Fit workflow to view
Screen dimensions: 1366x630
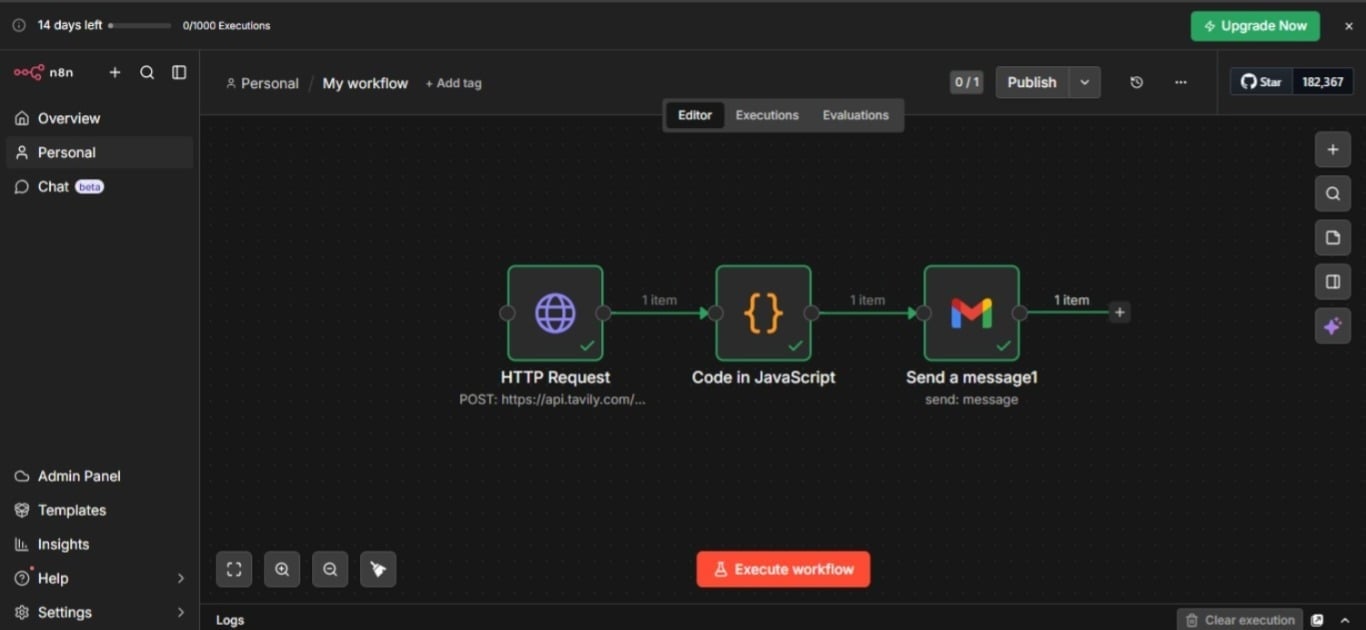[234, 569]
